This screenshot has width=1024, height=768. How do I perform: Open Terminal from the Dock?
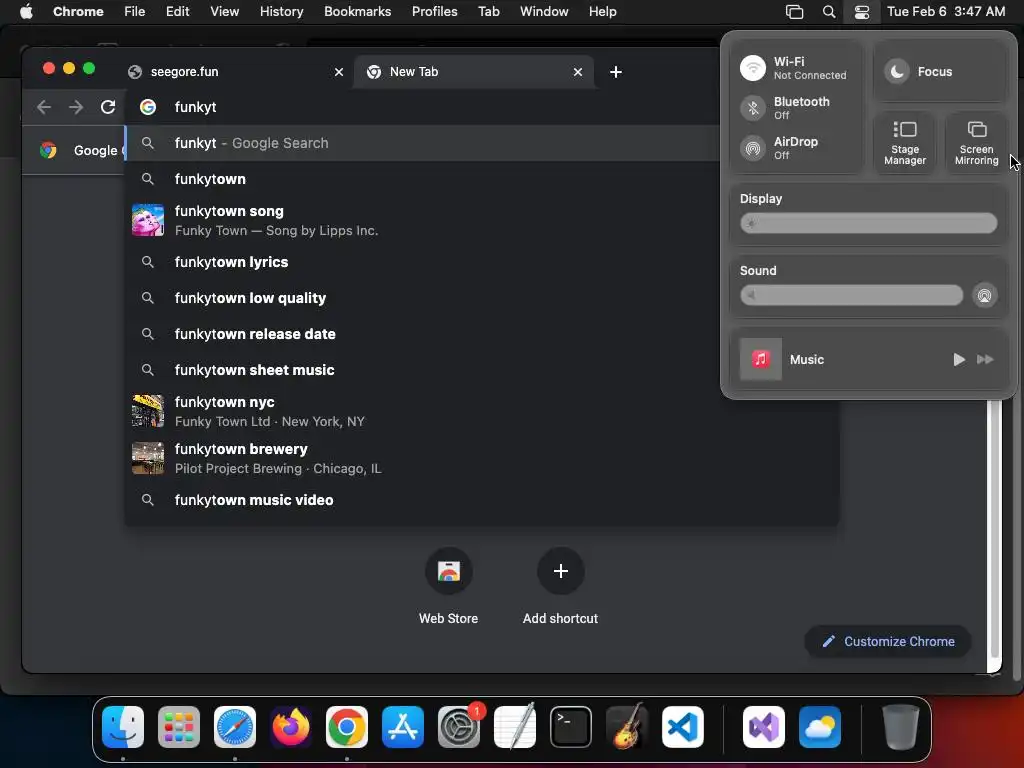coord(571,726)
